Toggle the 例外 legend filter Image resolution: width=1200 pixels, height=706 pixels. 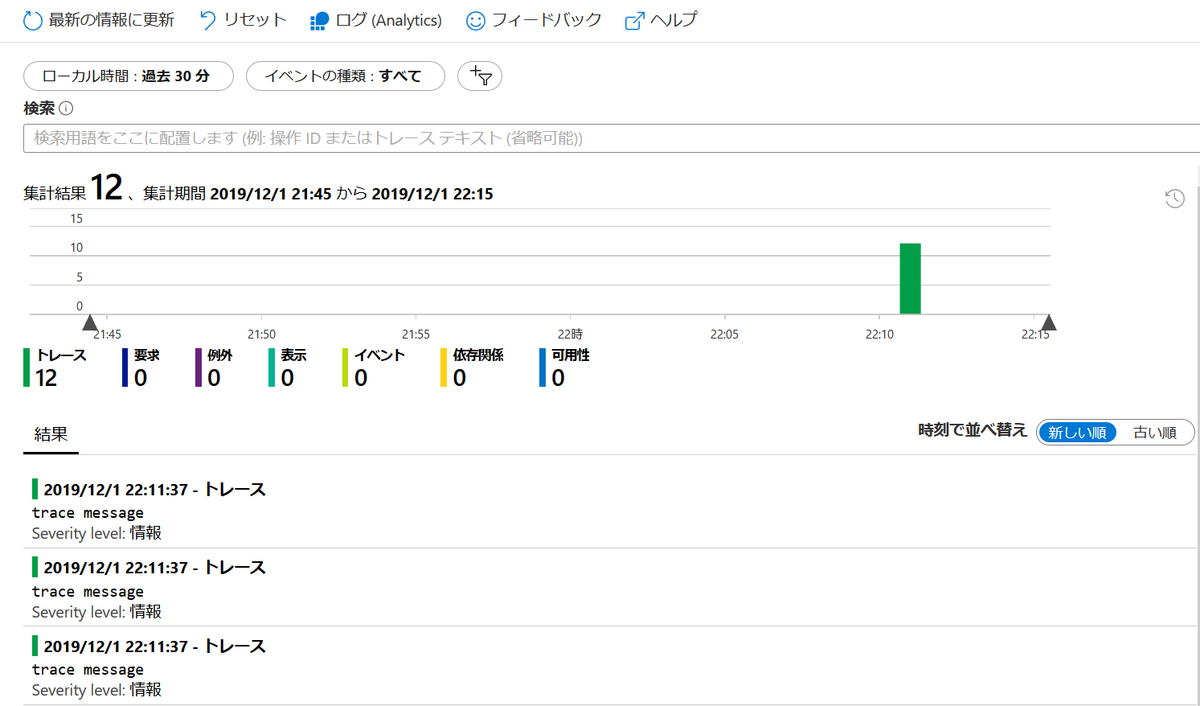point(215,367)
